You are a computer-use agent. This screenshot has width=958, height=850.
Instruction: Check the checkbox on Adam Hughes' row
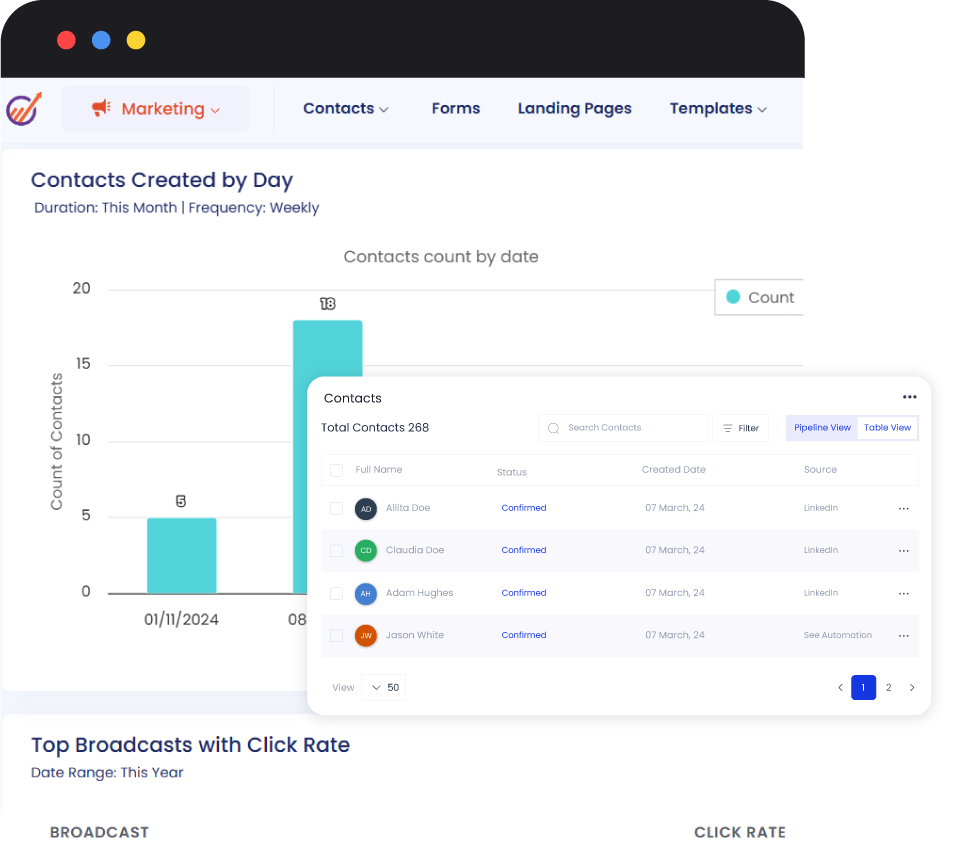coord(336,593)
